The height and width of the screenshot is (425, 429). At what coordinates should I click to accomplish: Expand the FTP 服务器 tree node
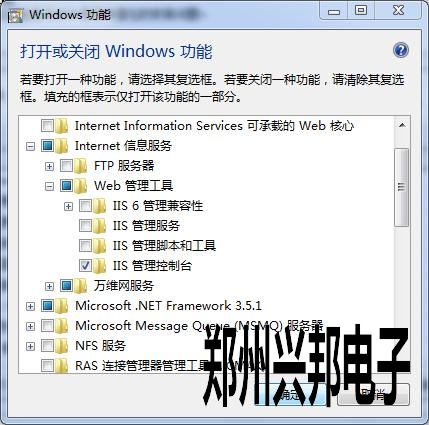pos(49,166)
